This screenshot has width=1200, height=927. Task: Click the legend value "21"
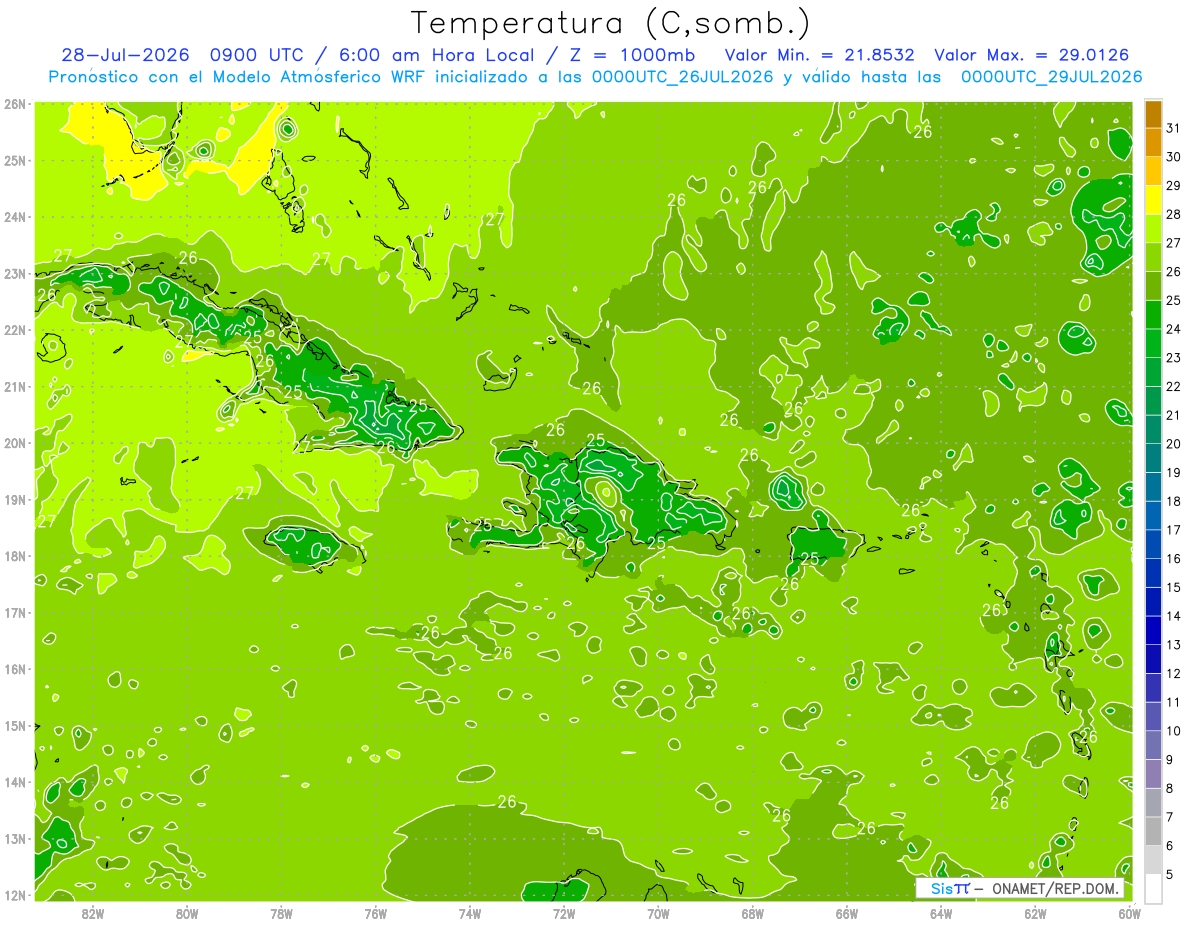pos(1174,415)
